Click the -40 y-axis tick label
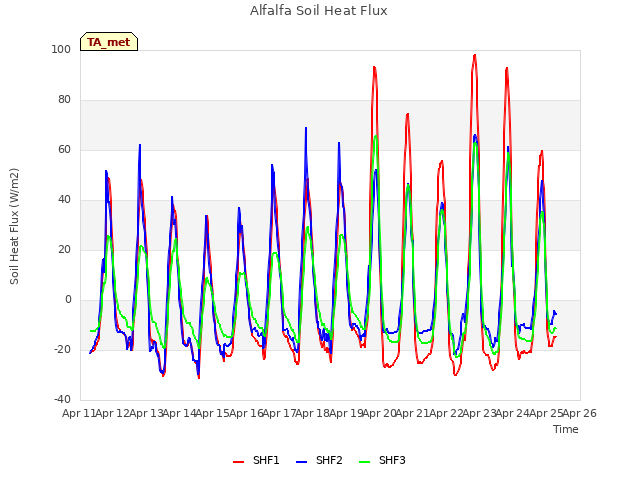This screenshot has width=640, height=480. click(x=62, y=399)
